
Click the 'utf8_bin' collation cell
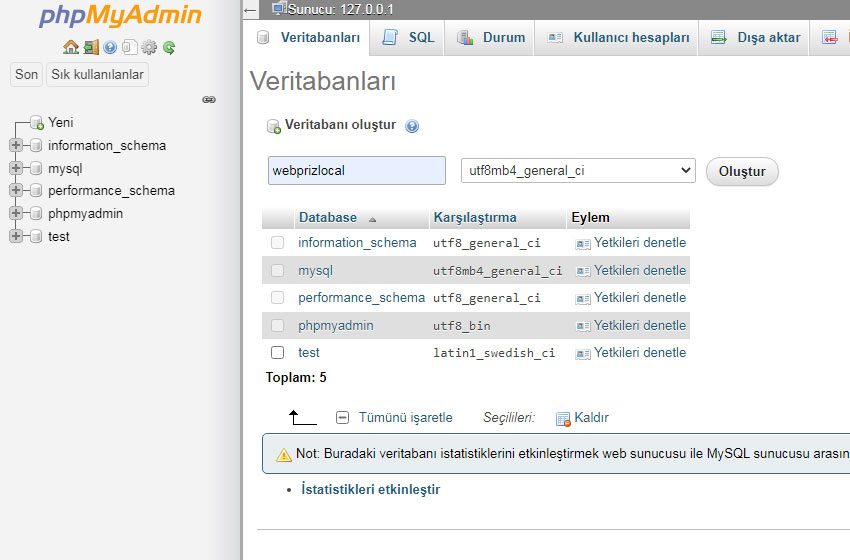(461, 326)
